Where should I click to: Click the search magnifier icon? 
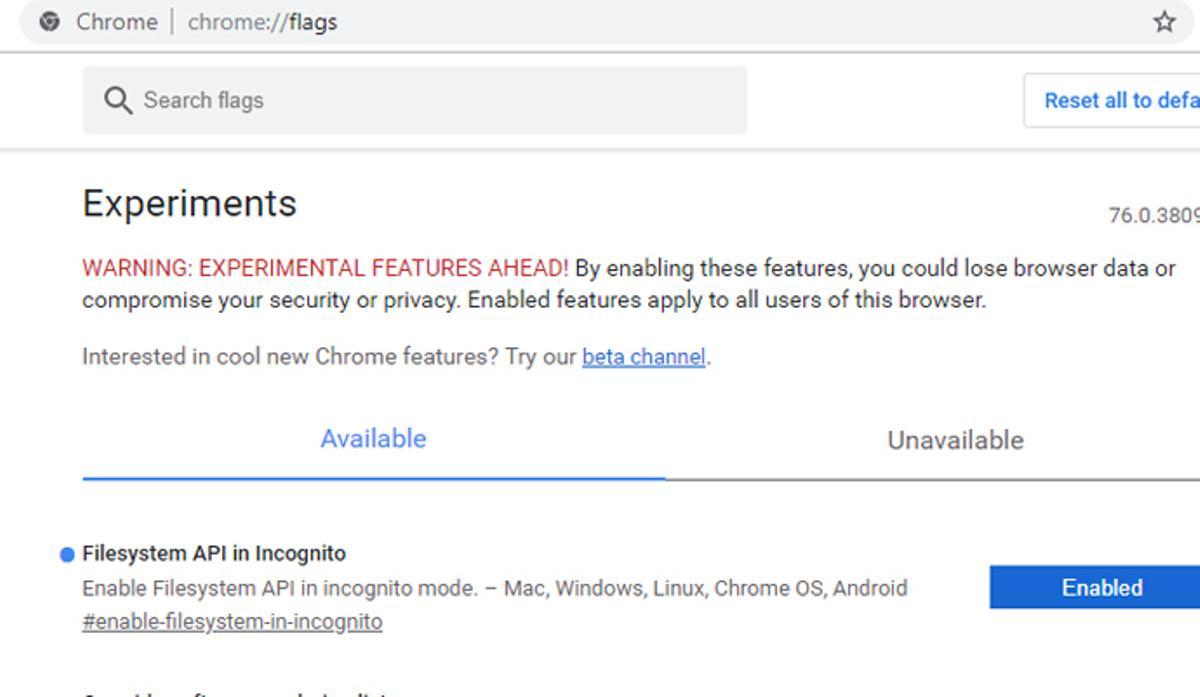click(118, 100)
